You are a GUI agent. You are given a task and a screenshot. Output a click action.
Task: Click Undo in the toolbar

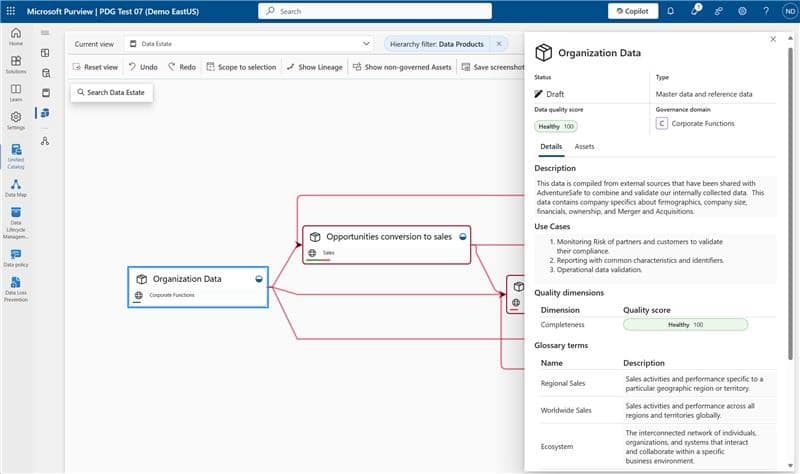[143, 67]
